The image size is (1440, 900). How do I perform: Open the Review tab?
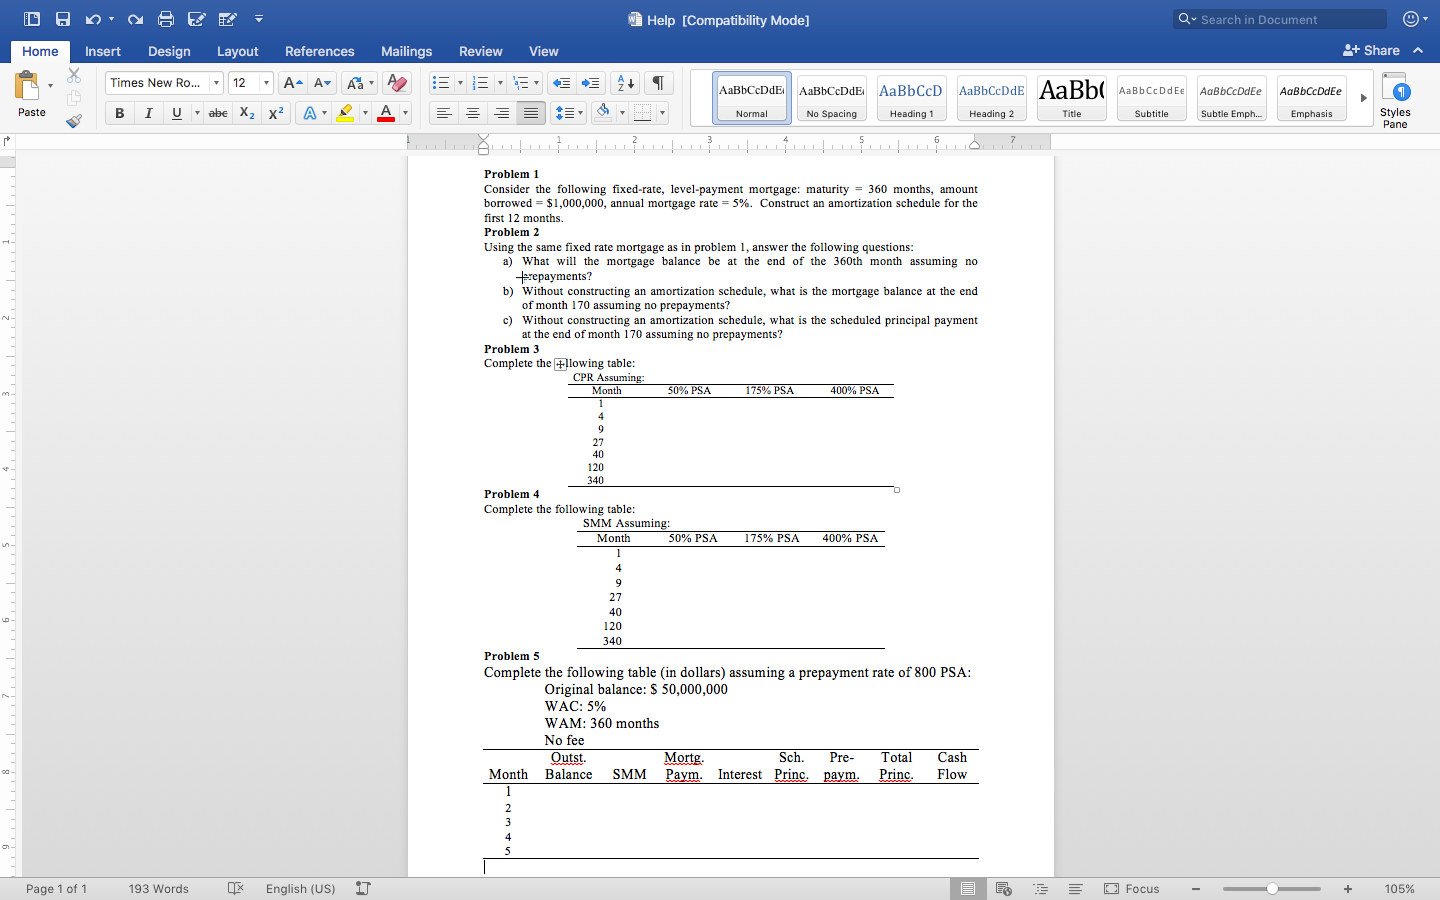click(481, 51)
